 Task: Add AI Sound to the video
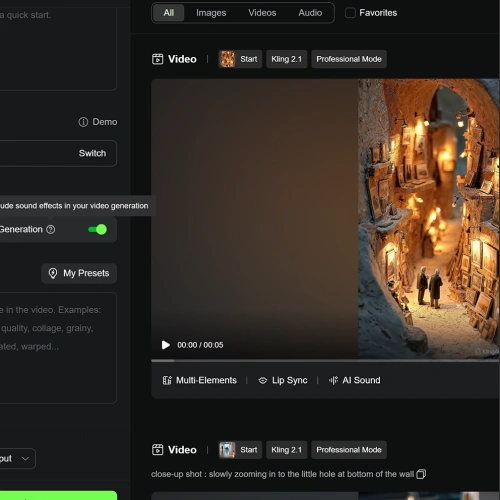pyautogui.click(x=355, y=380)
